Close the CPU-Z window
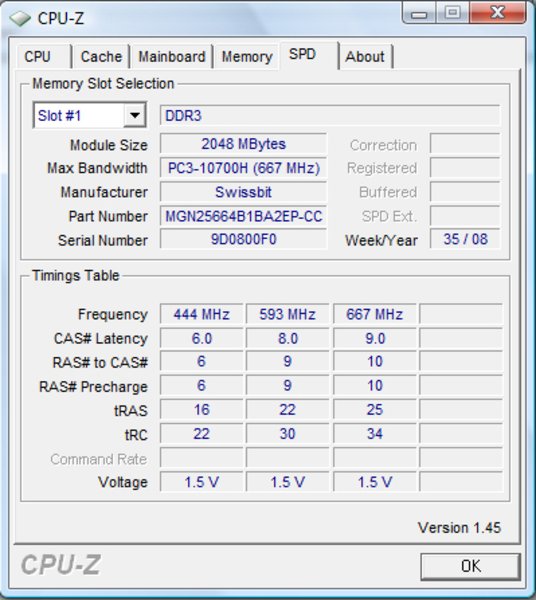The height and width of the screenshot is (600, 536). 497,13
